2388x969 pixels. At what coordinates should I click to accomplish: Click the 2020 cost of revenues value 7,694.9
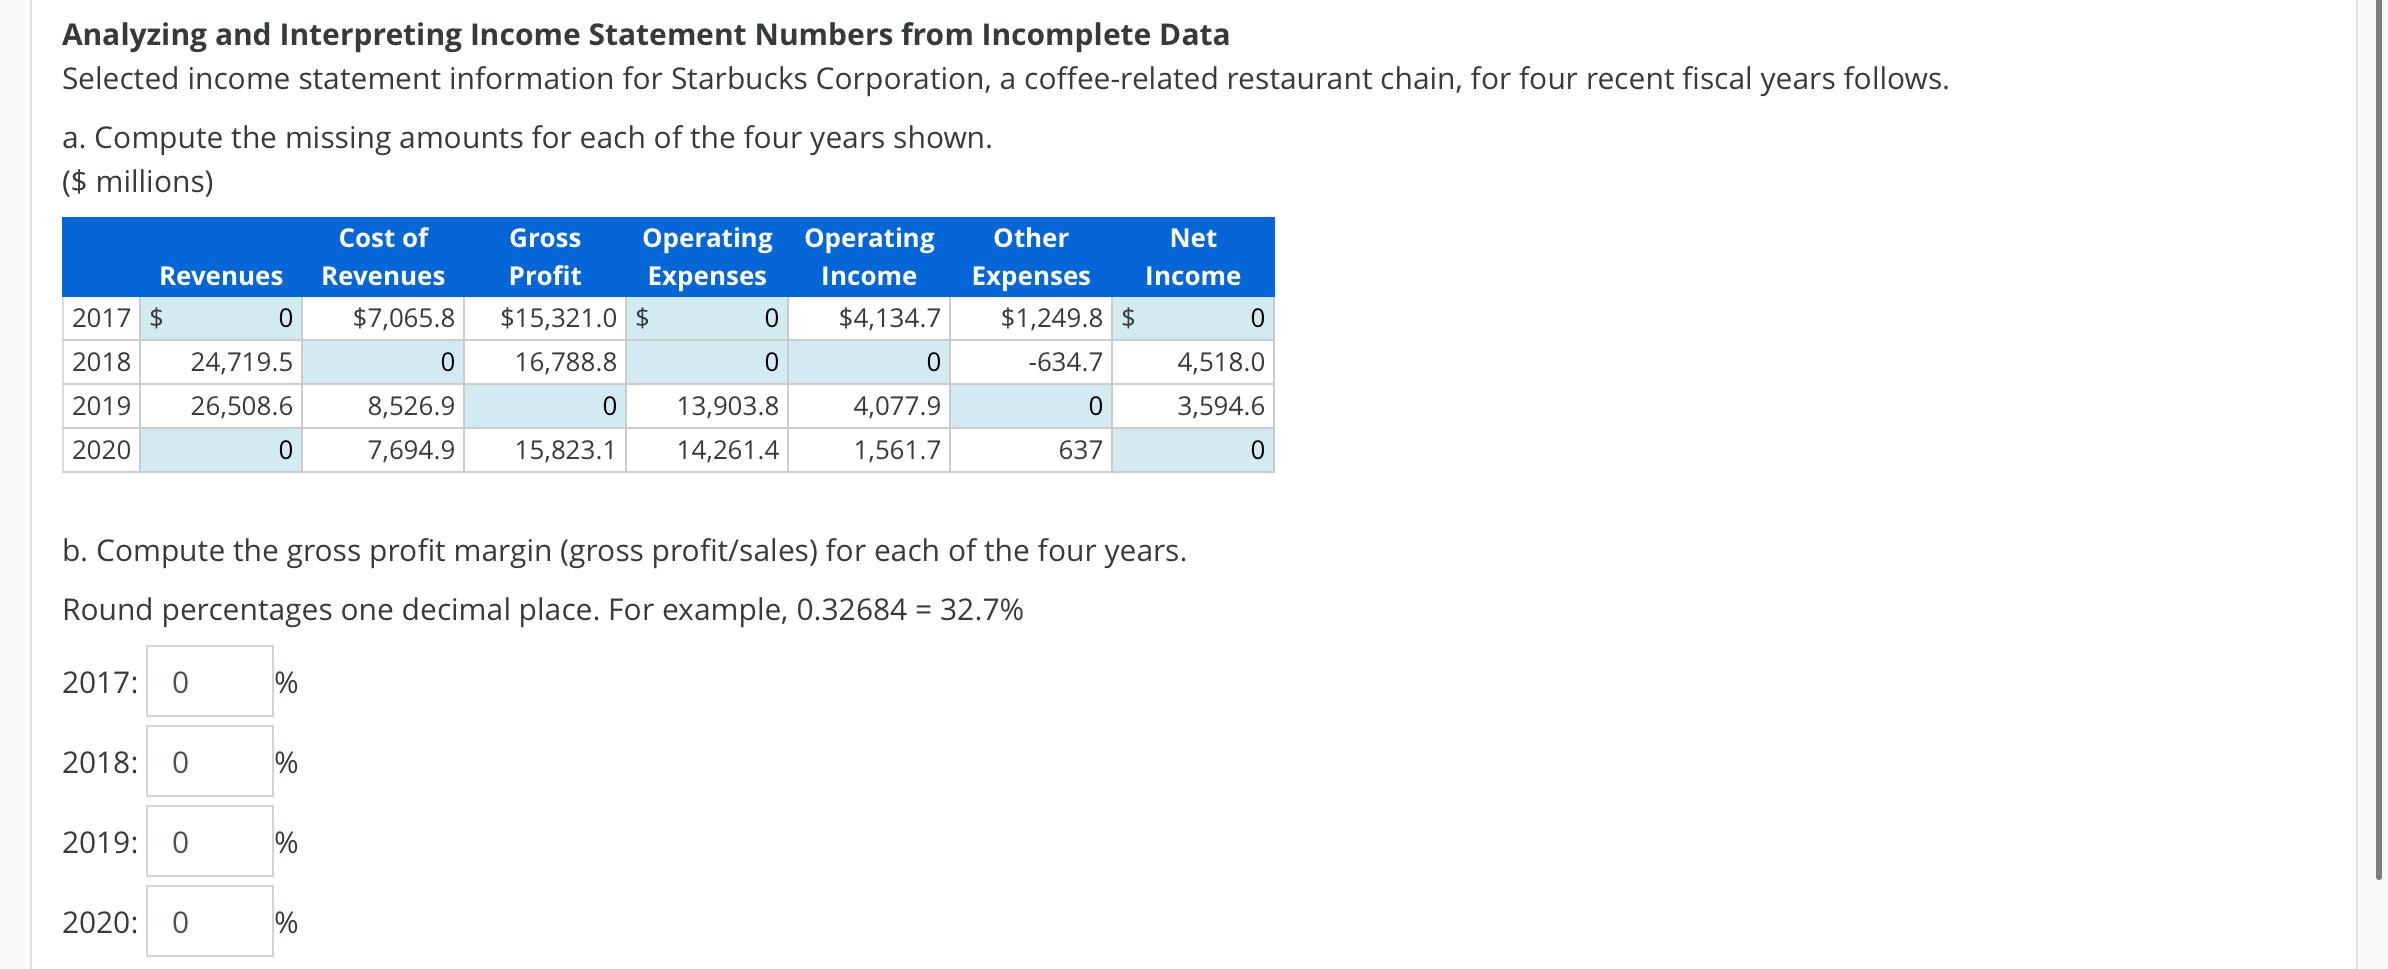pos(411,450)
